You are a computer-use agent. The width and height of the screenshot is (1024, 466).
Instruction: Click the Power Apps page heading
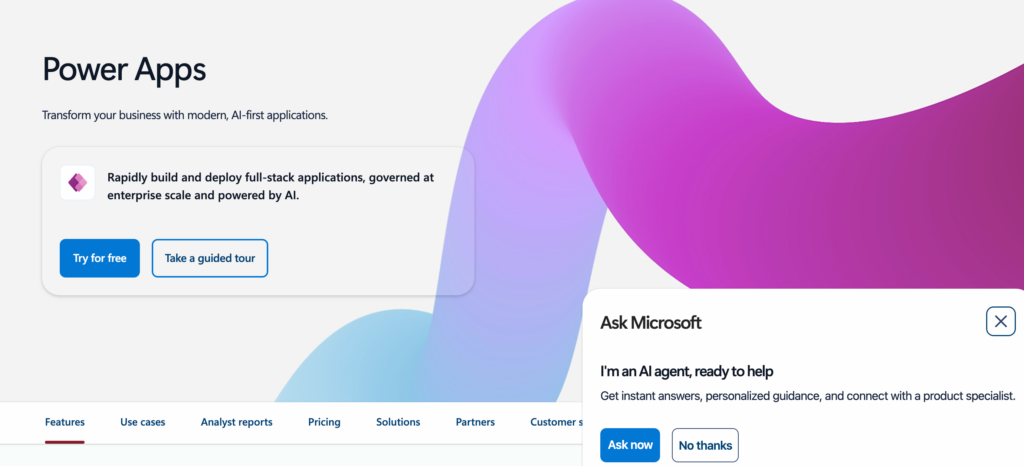(x=124, y=70)
